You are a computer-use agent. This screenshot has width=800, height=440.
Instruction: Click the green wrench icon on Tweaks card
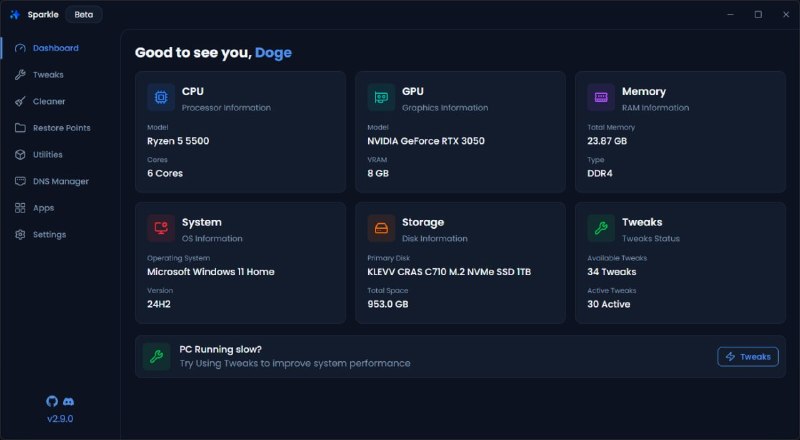[x=601, y=228]
